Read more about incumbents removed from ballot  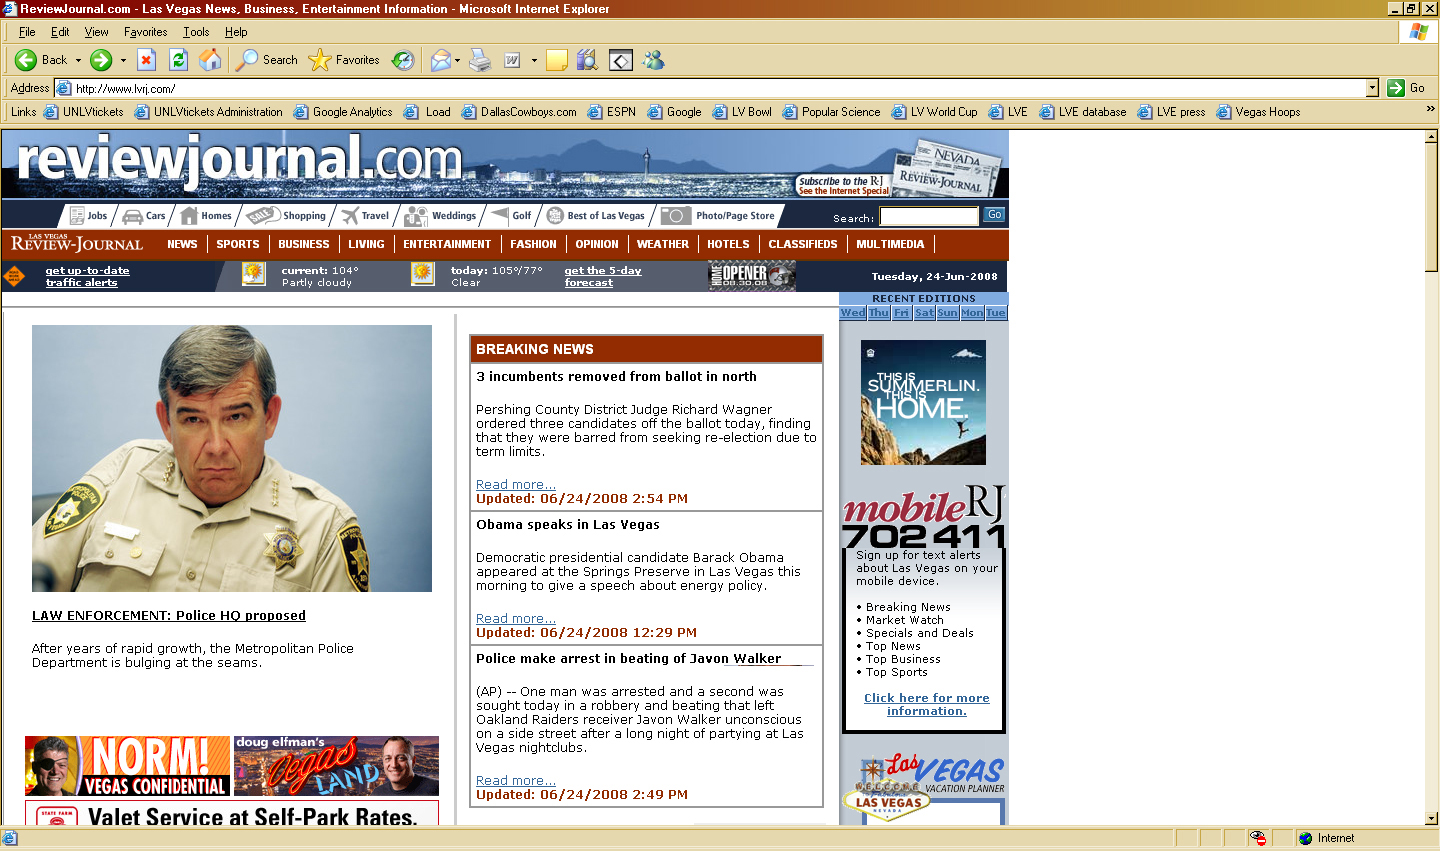[516, 485]
